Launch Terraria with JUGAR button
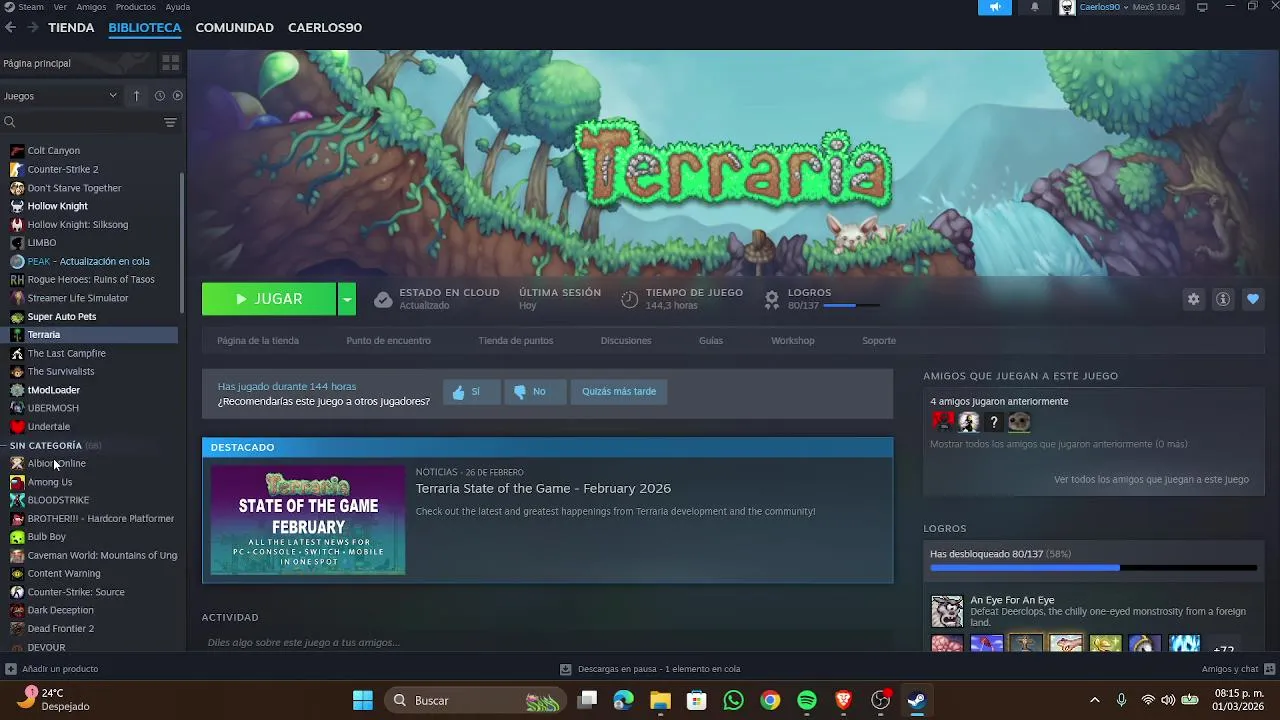 click(x=269, y=299)
